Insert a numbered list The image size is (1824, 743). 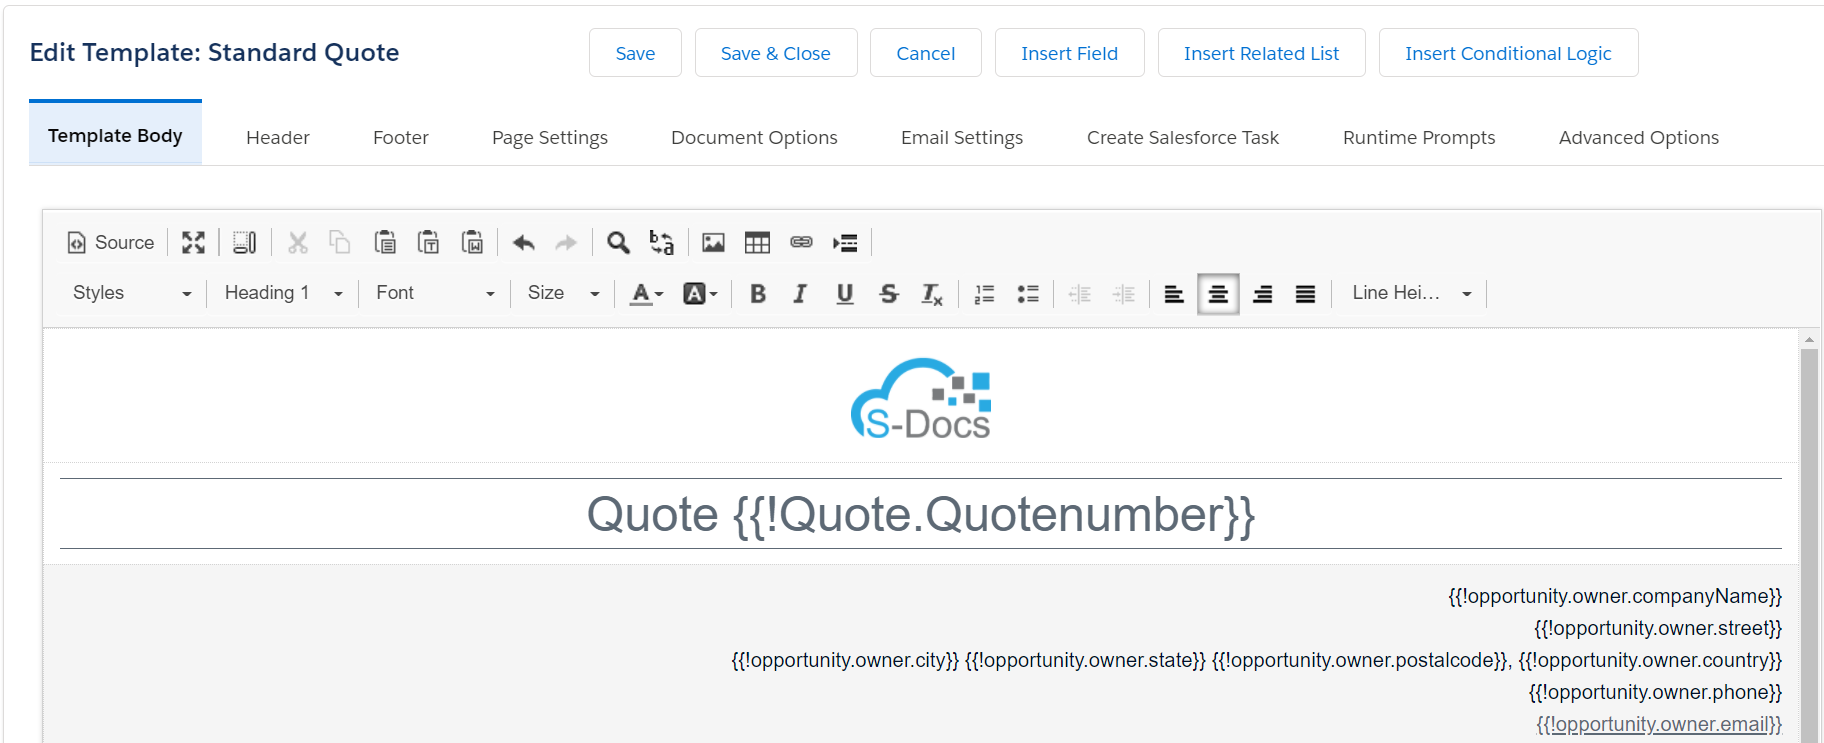tap(985, 294)
